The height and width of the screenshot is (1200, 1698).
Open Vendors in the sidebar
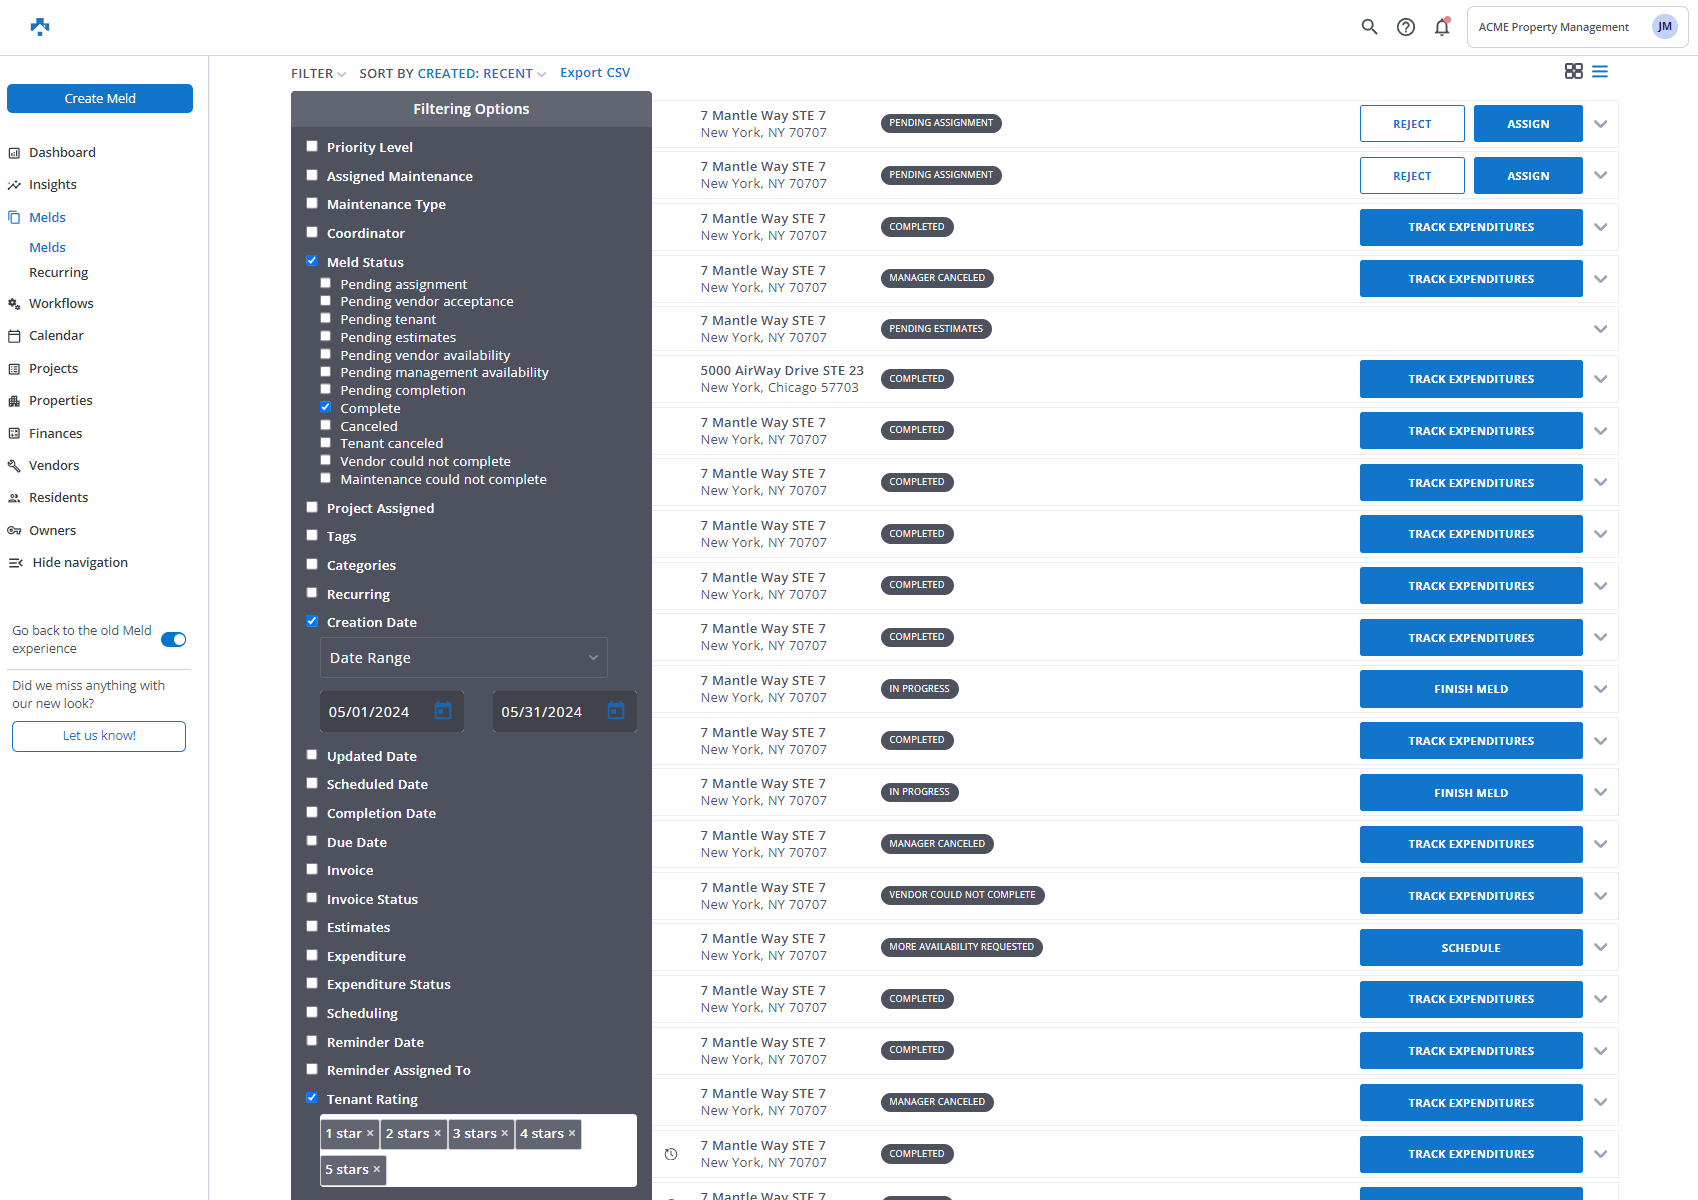pos(54,466)
